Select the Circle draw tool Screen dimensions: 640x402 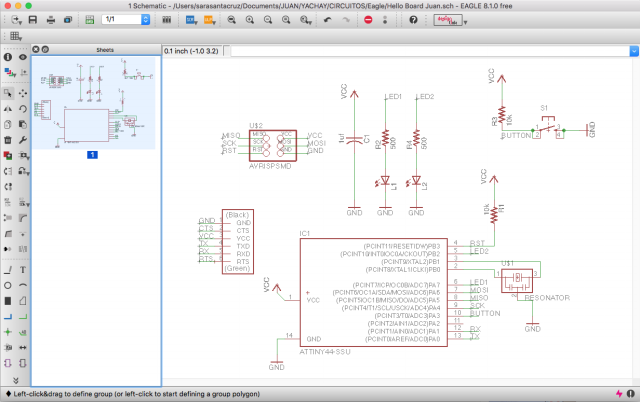tap(8, 285)
